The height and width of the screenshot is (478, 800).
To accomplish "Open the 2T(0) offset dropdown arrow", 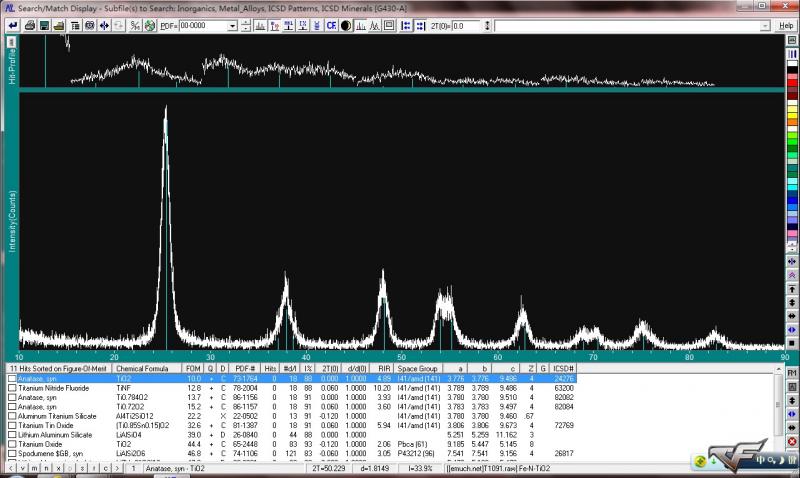I will coord(489,26).
